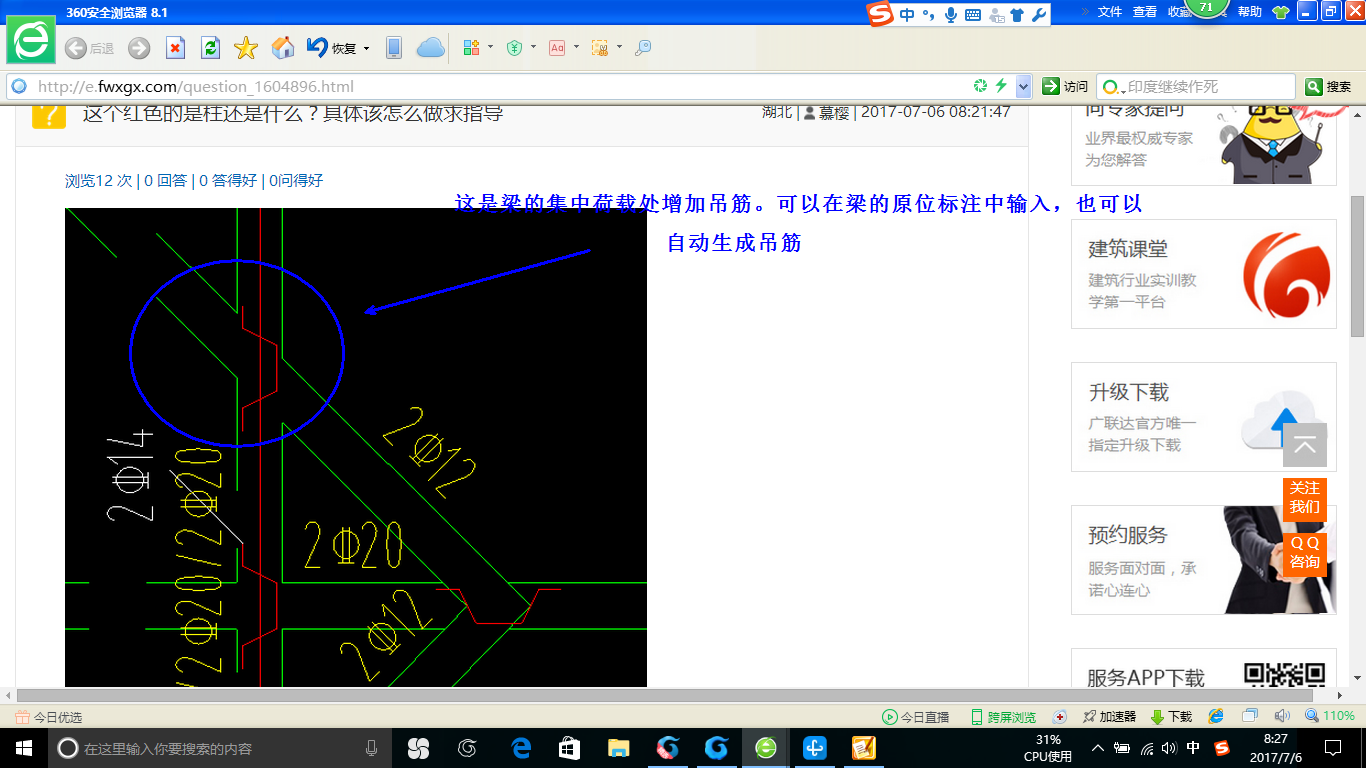This screenshot has height=768, width=1366.
Task: Click the Aa translate icon
Action: click(x=557, y=48)
